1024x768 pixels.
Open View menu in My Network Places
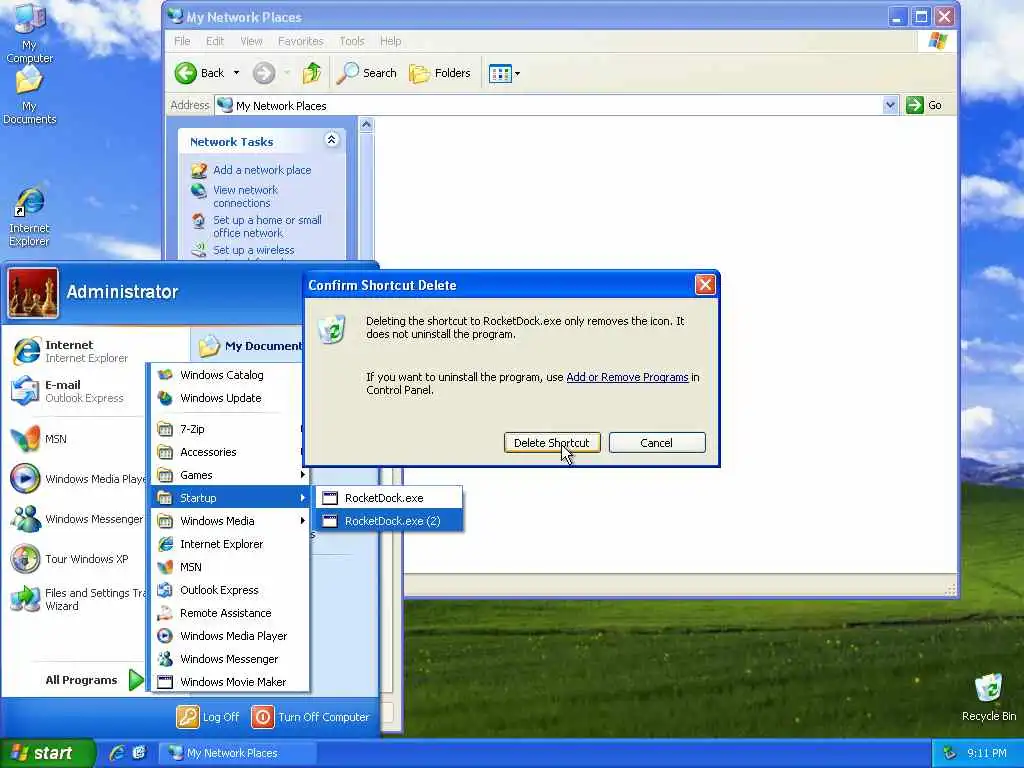click(251, 41)
